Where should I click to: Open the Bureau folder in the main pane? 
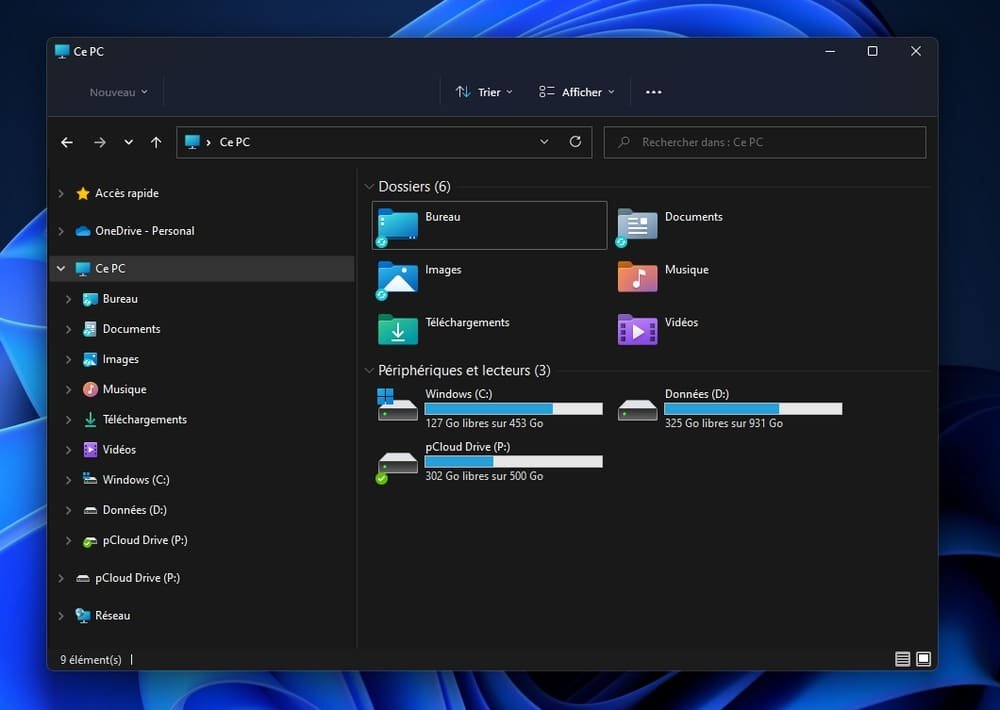(489, 225)
